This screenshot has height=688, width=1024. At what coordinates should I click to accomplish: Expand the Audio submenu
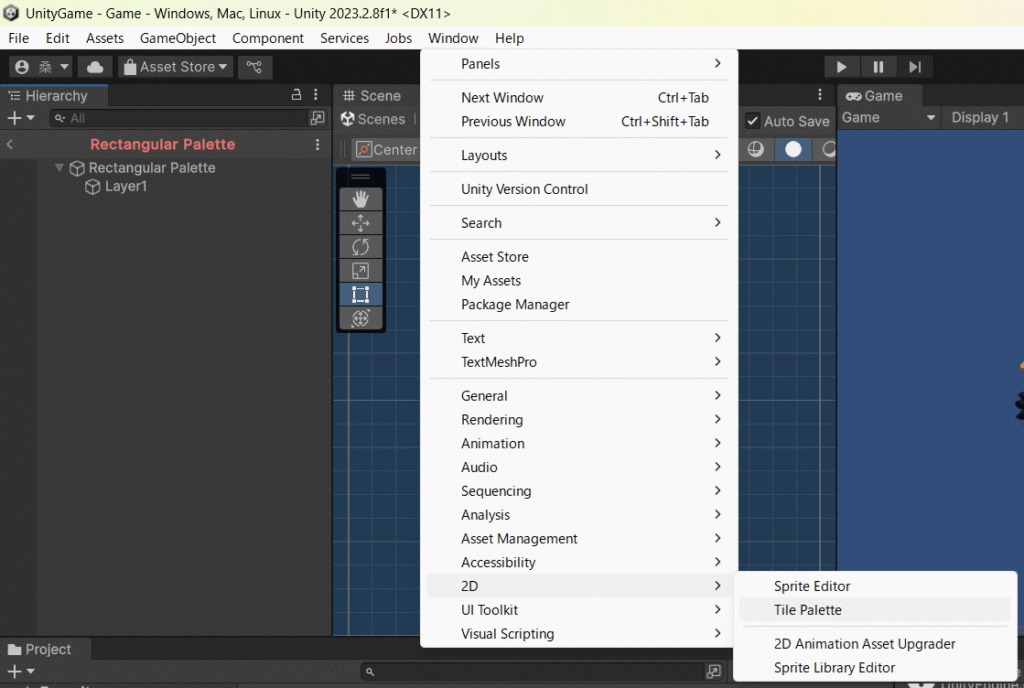point(579,467)
